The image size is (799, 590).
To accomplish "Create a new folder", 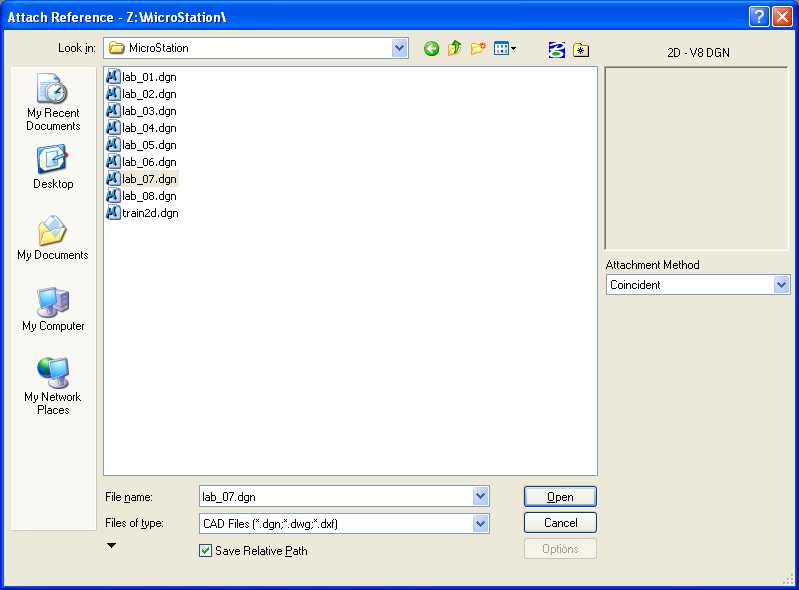I will click(478, 48).
